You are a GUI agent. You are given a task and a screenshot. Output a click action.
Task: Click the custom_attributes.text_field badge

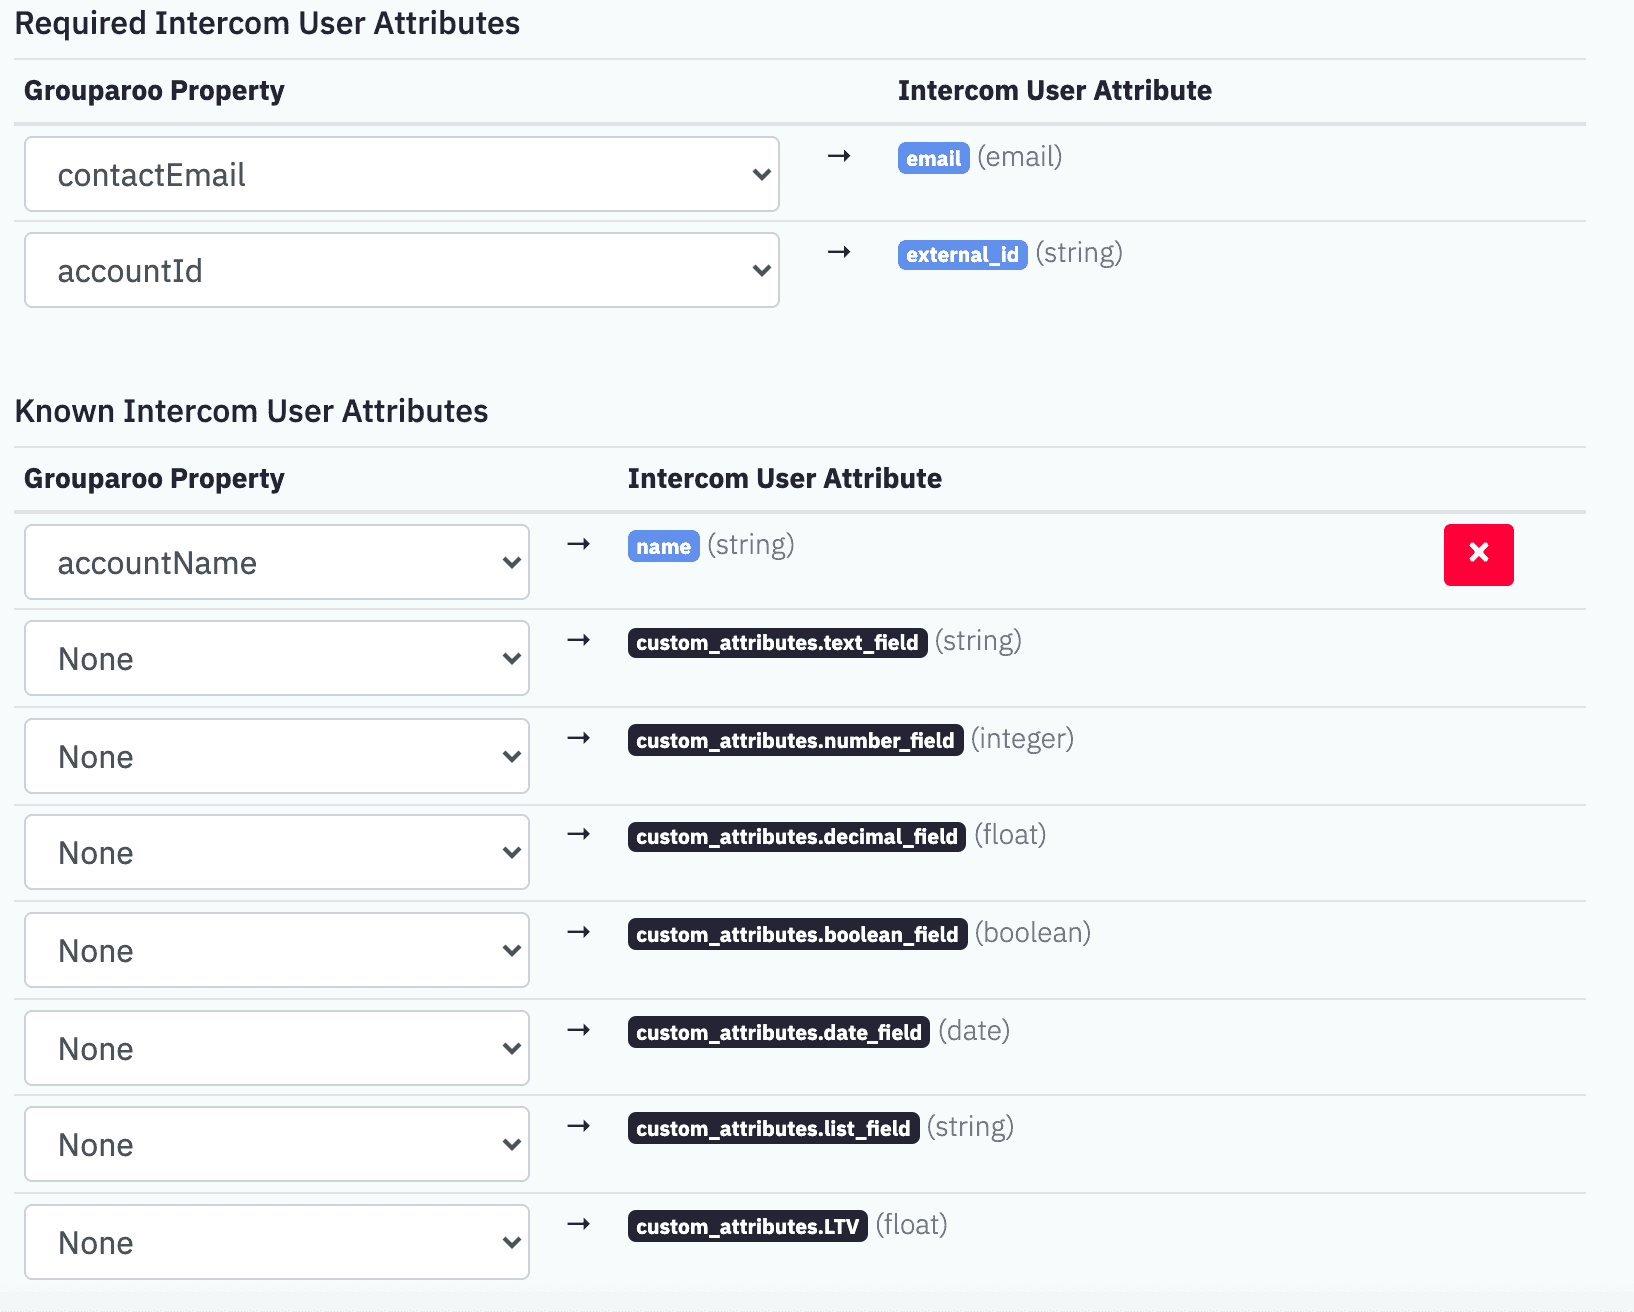coord(777,642)
